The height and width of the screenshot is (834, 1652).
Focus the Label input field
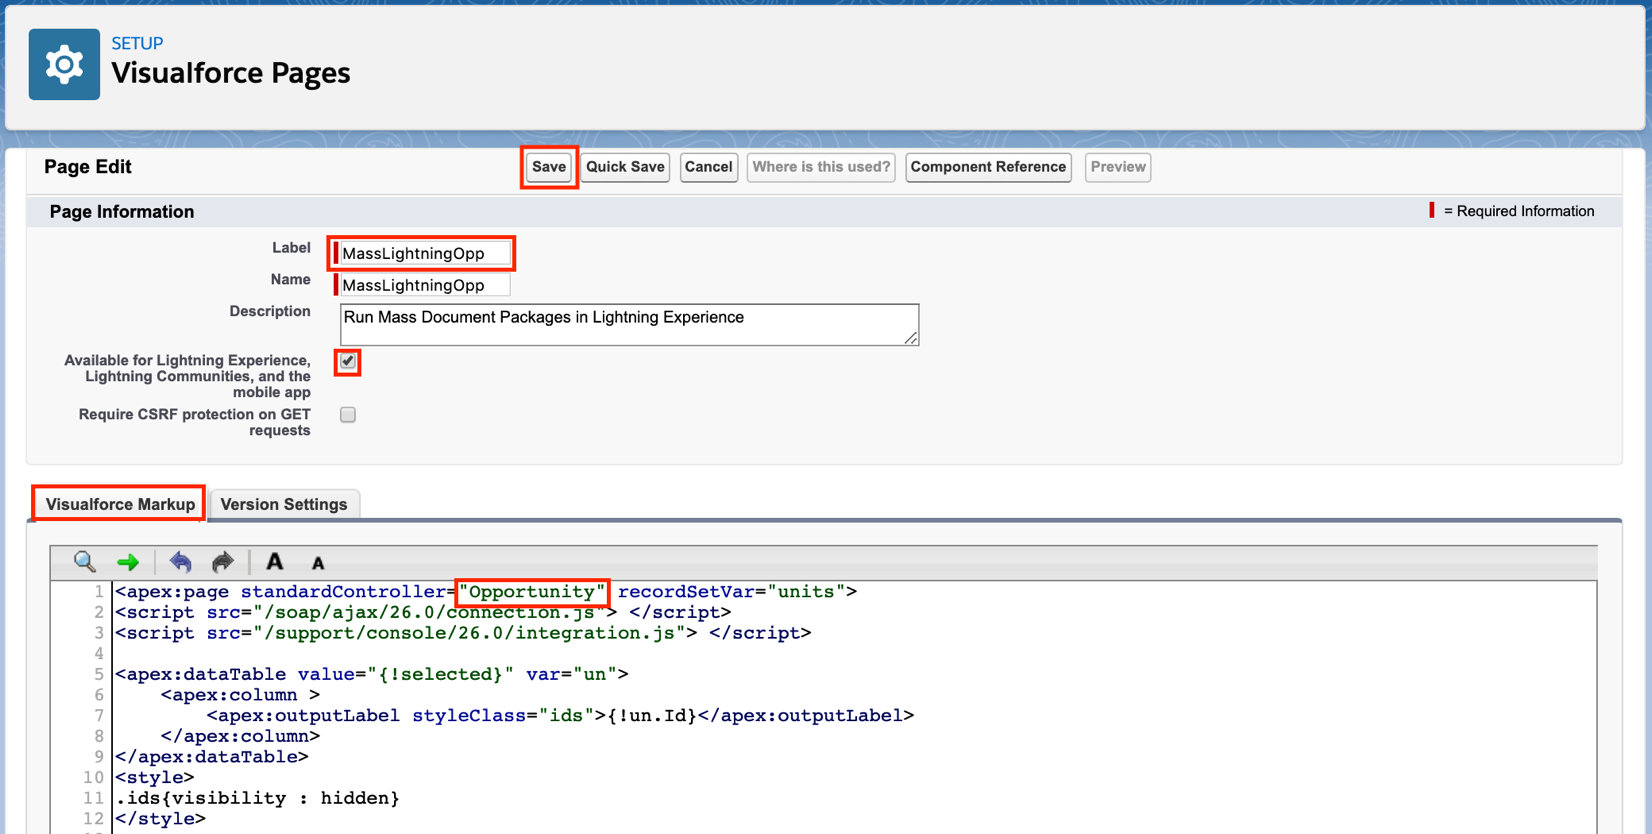tap(424, 253)
